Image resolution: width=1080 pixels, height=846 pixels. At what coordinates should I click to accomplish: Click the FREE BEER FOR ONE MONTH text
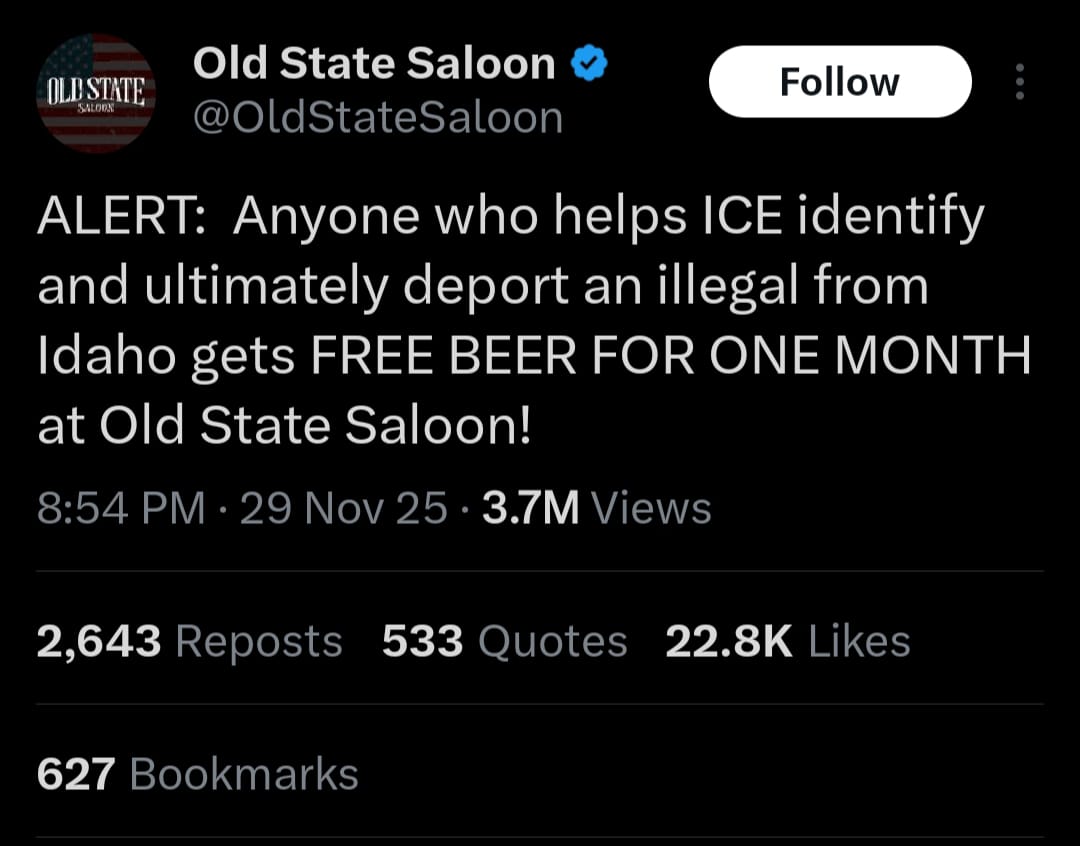[671, 357]
